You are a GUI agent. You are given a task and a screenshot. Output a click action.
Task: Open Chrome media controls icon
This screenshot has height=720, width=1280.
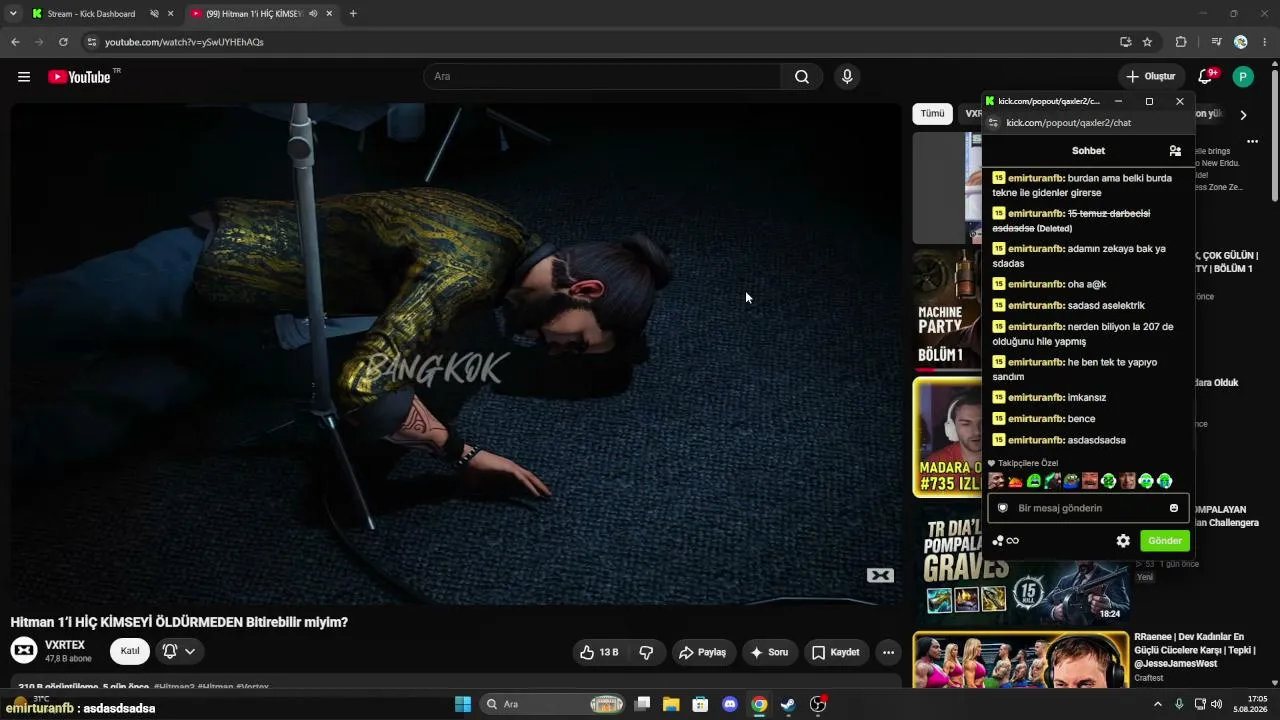[1216, 42]
